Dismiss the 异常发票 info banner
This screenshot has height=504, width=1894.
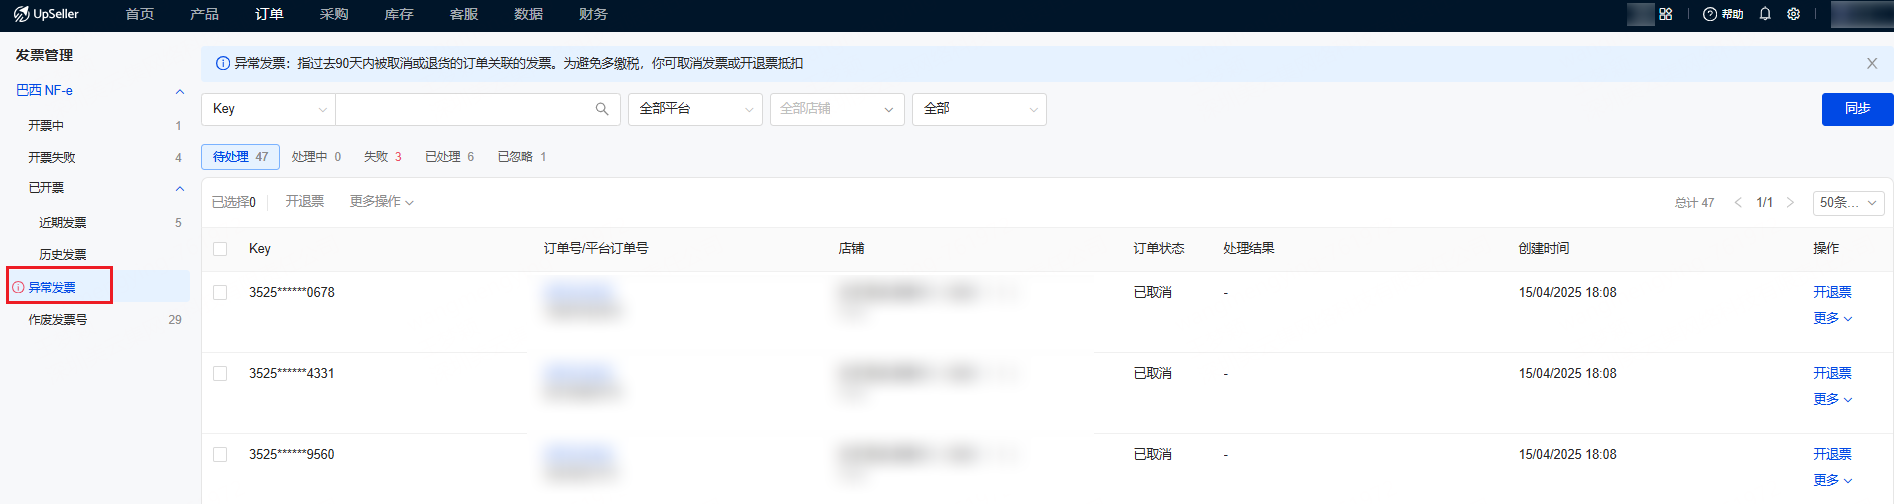click(x=1872, y=63)
